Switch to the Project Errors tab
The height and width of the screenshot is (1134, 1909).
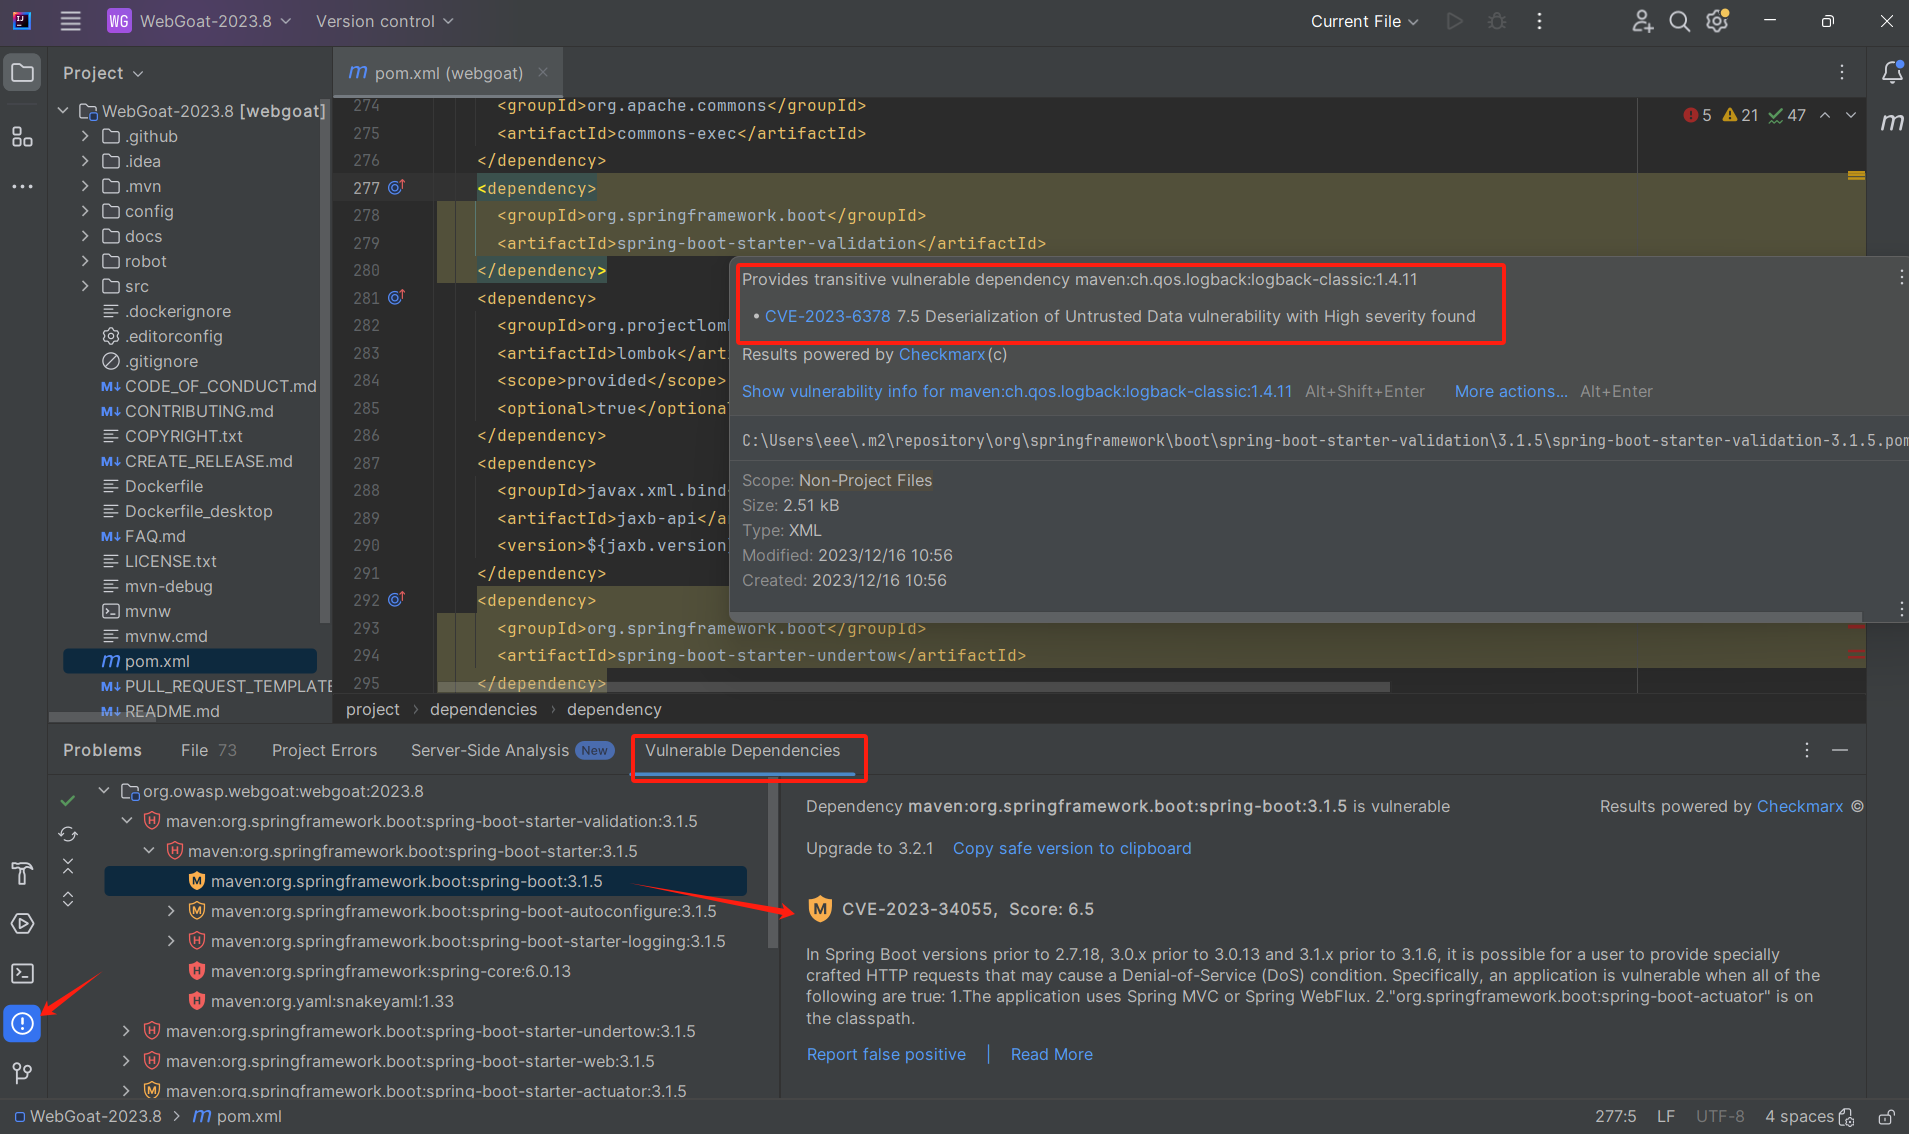[324, 750]
